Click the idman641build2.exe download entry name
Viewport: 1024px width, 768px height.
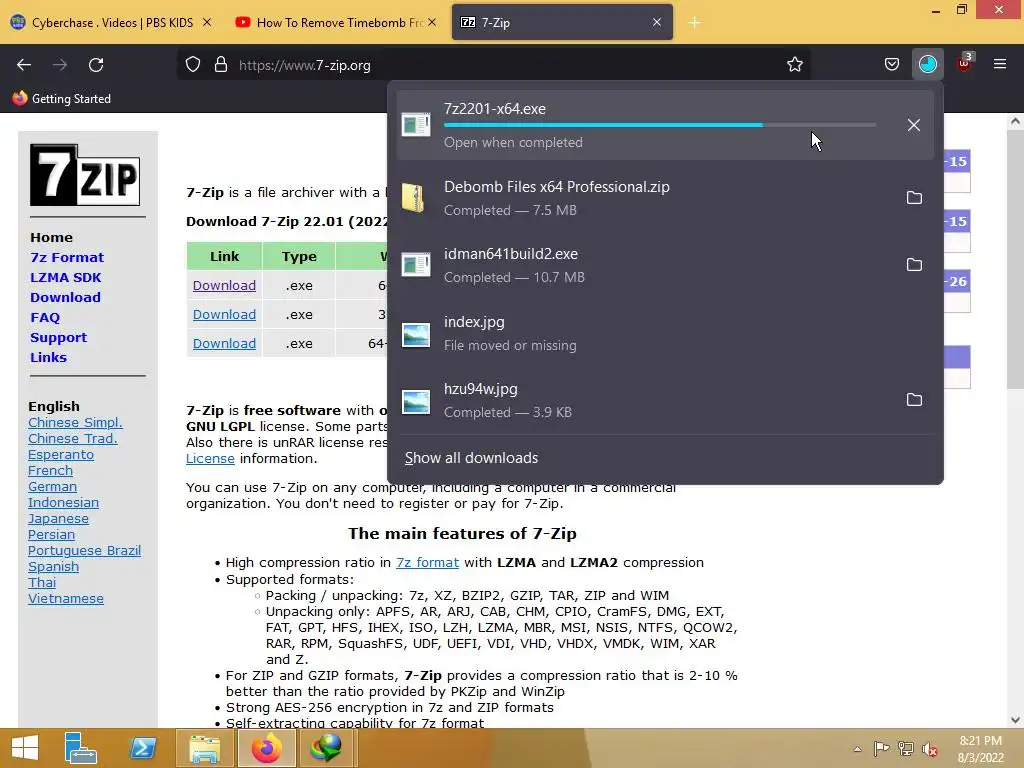511,254
